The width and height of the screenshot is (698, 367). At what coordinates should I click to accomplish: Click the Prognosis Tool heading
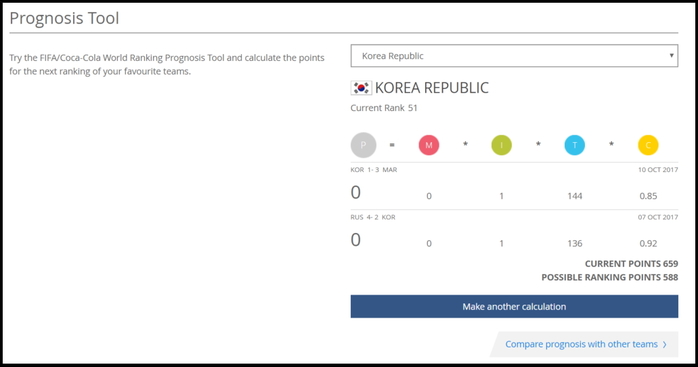tap(64, 18)
